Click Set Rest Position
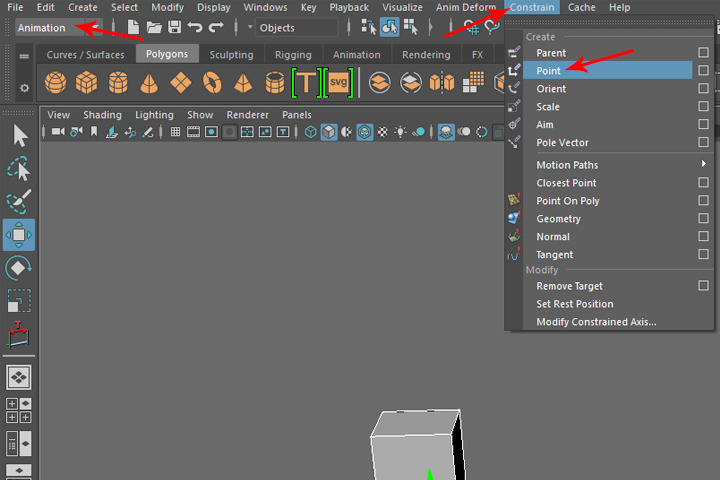The image size is (720, 480). coord(575,304)
